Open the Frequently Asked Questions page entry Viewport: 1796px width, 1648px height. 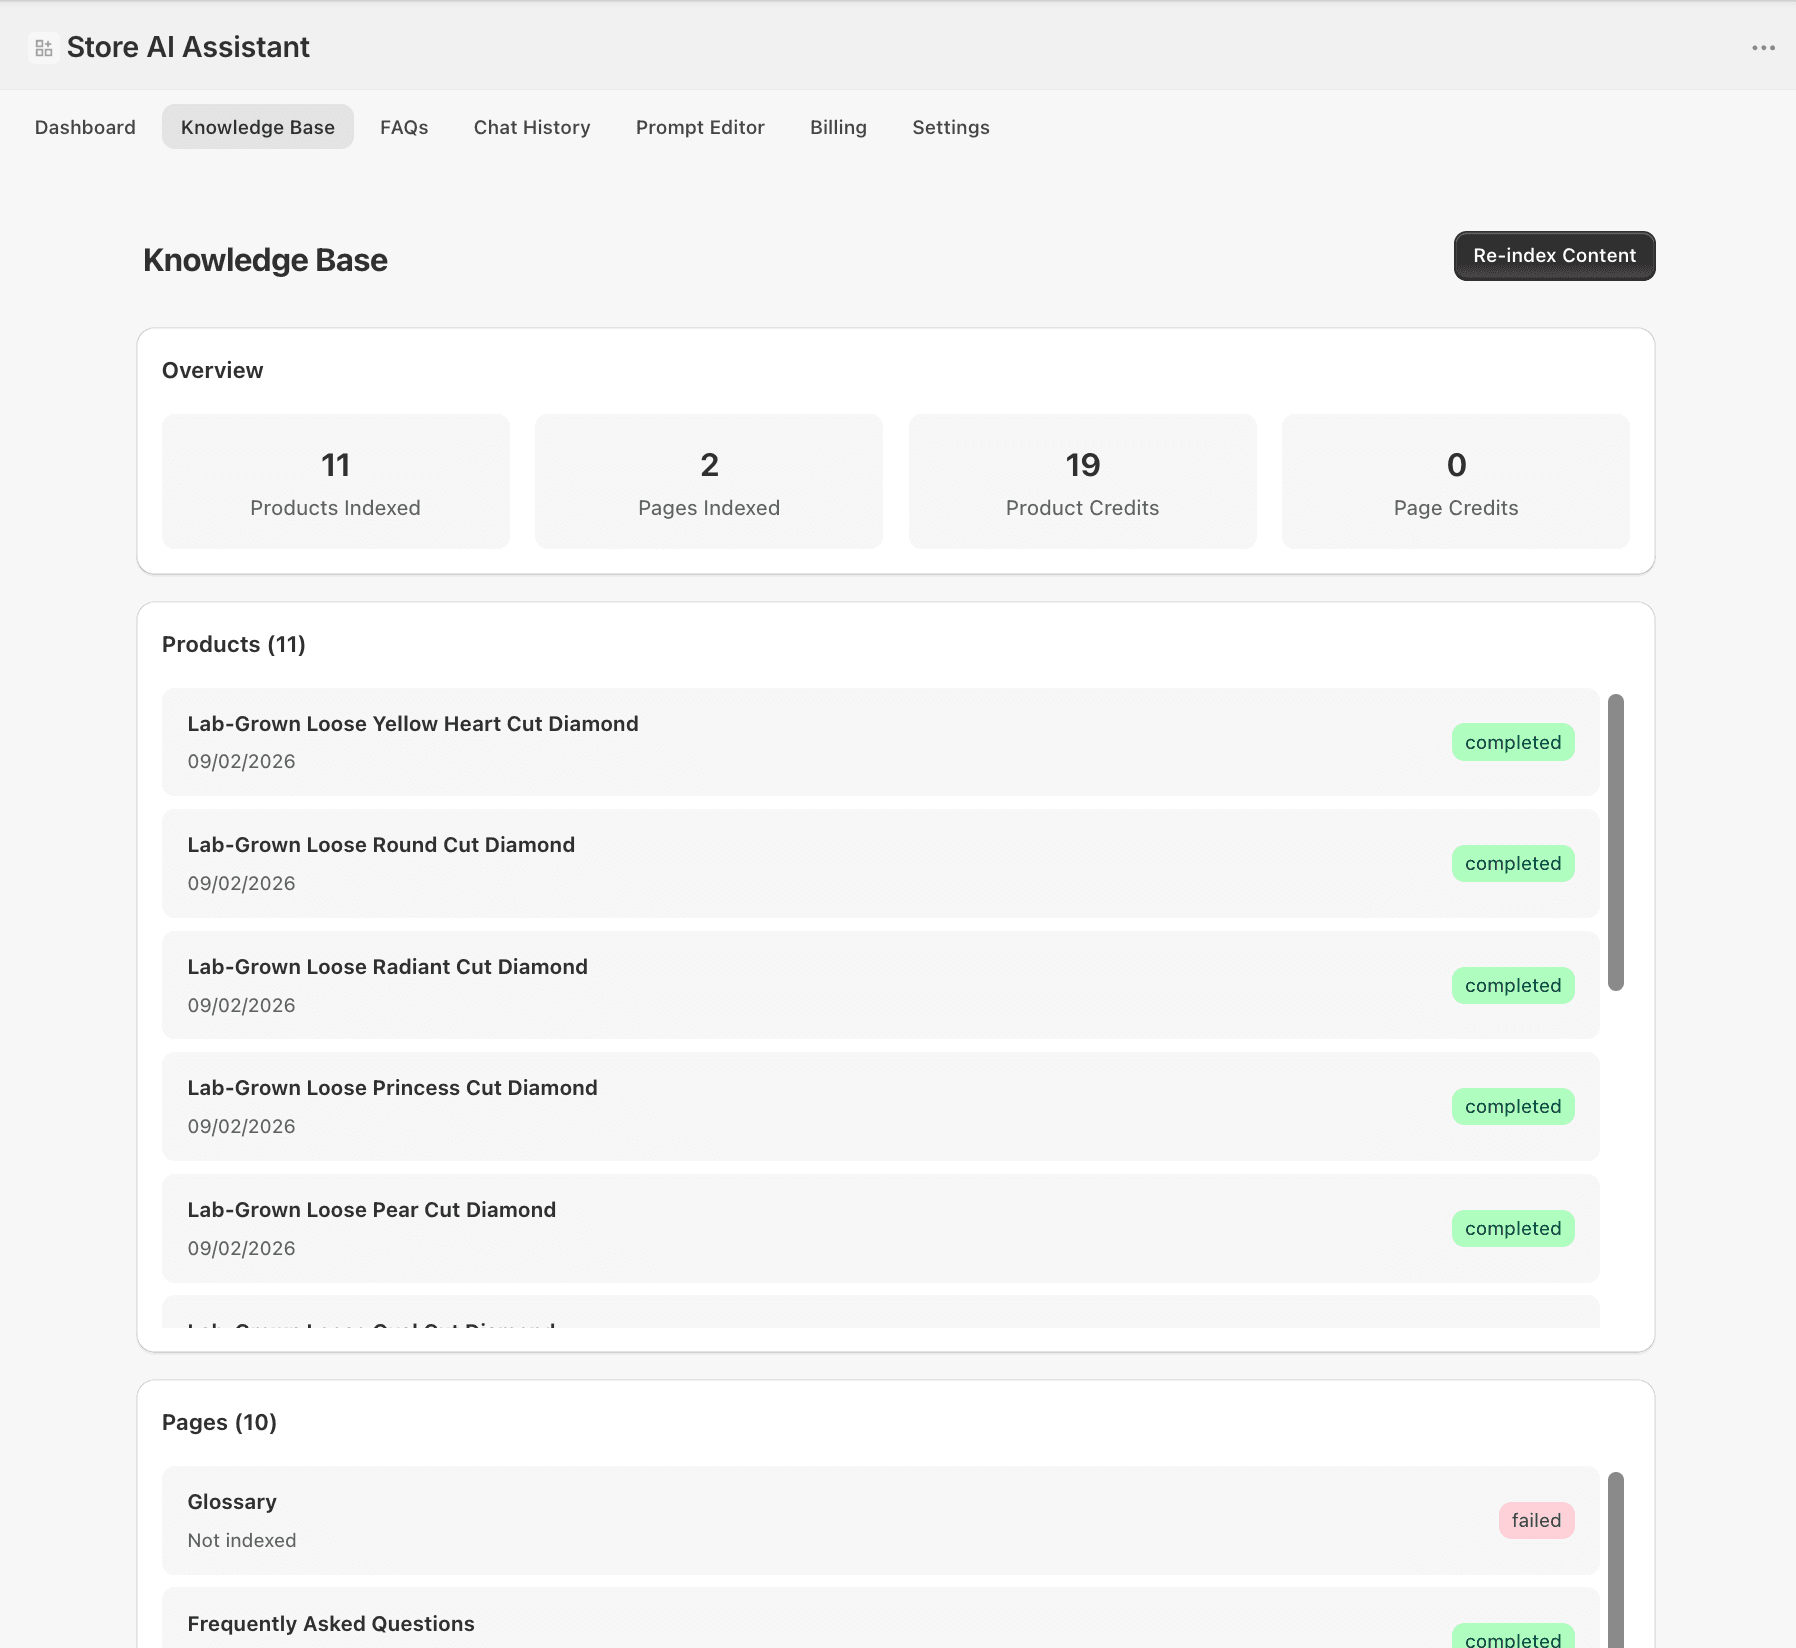pos(878,1622)
